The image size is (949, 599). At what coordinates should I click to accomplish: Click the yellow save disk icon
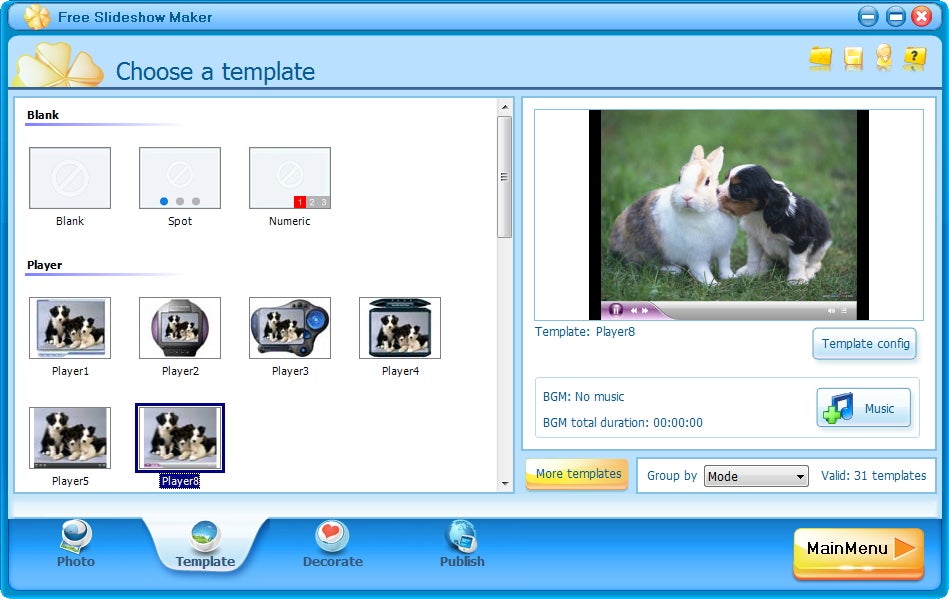[852, 58]
